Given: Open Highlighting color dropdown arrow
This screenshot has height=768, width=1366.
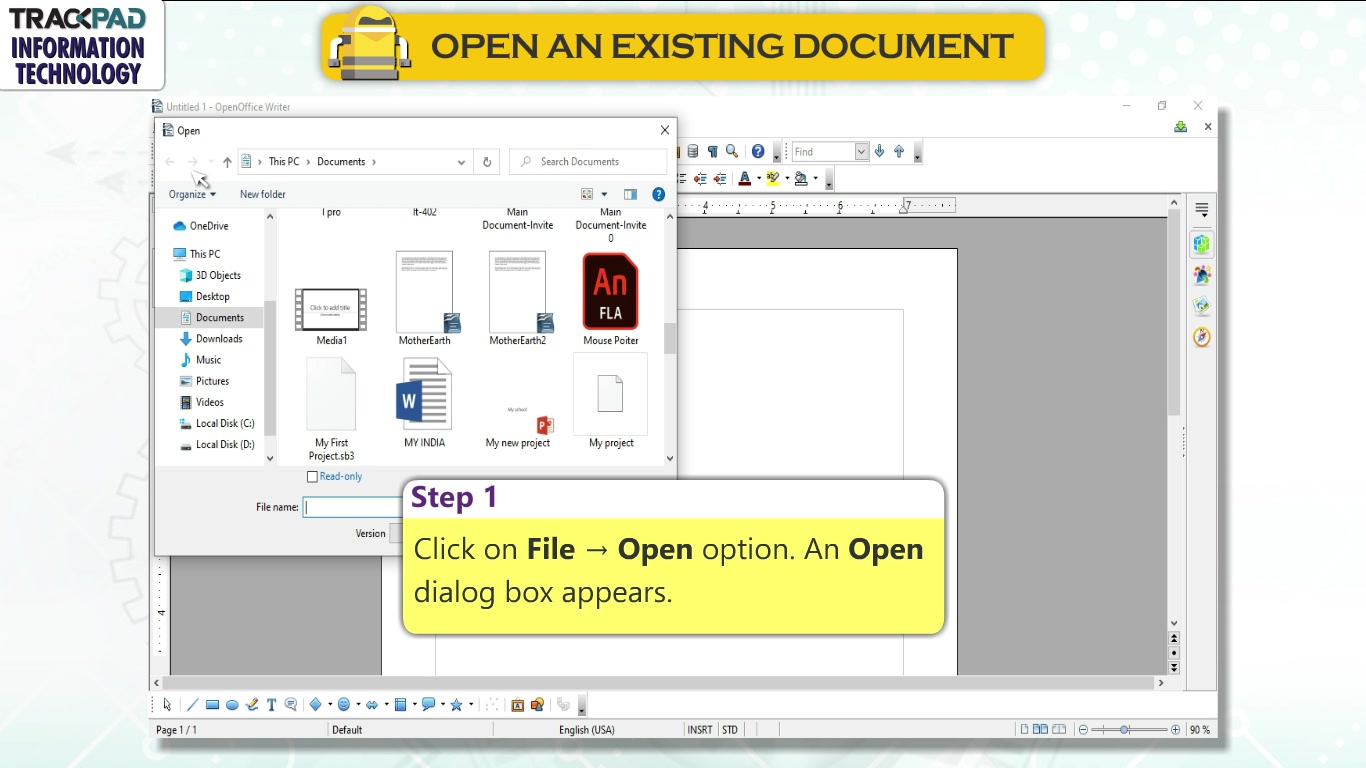Looking at the screenshot, I should coord(787,179).
